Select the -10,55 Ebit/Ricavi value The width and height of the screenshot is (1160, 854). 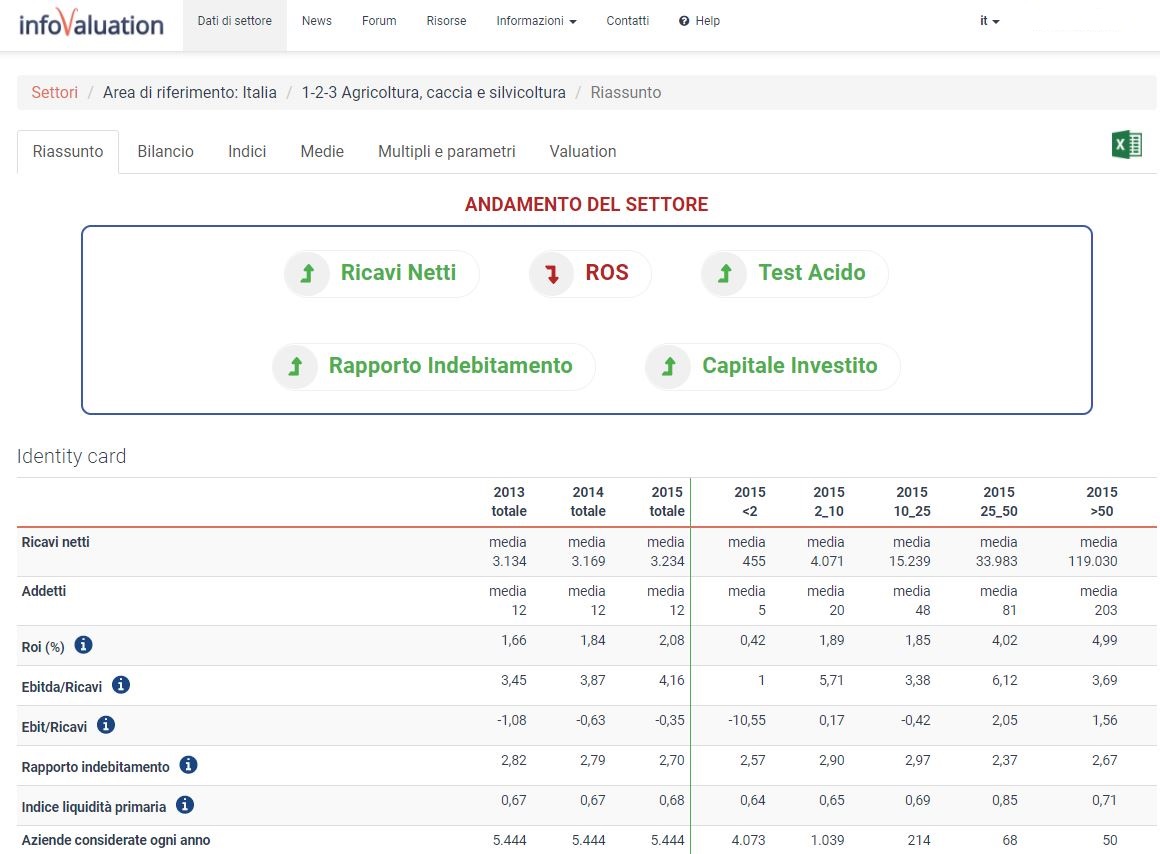(x=746, y=720)
